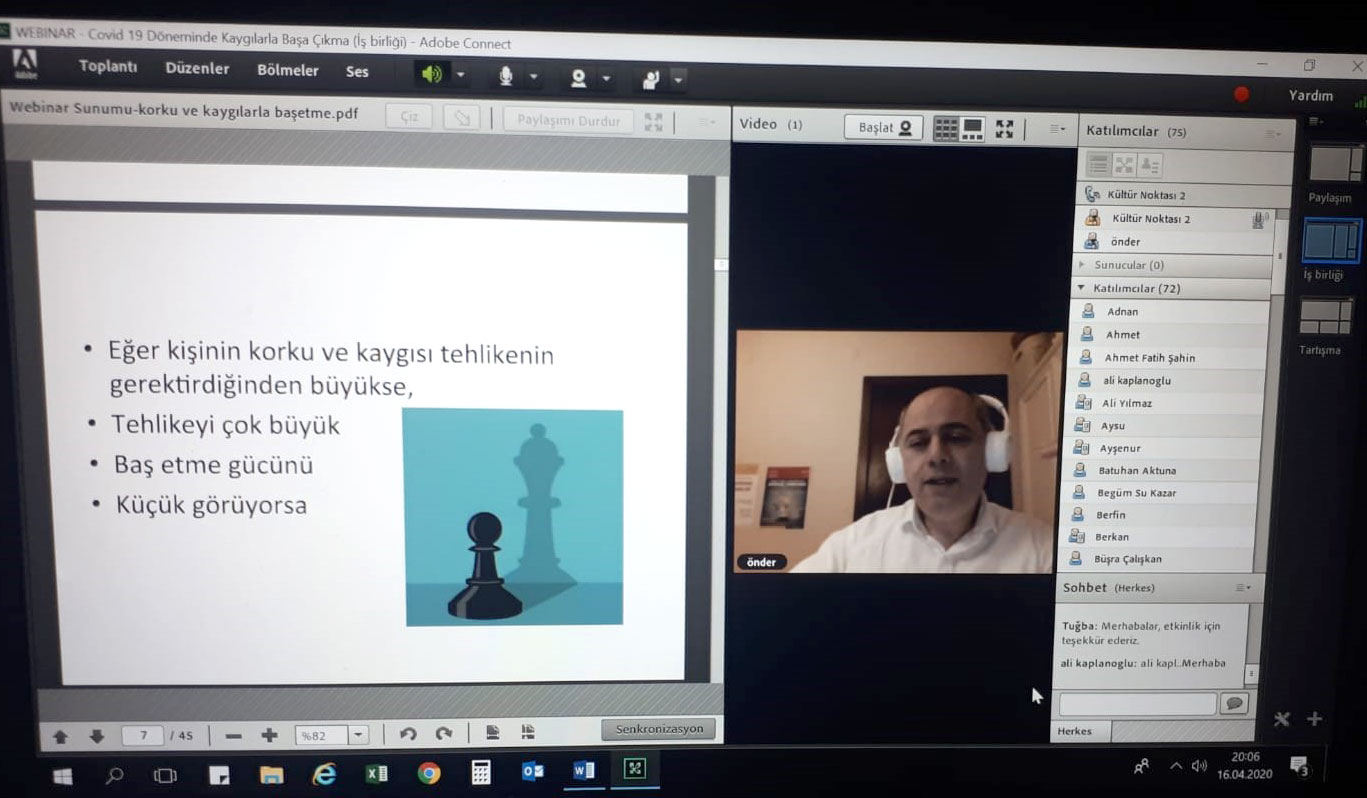Send the chat message icon
The image size is (1367, 798).
pyautogui.click(x=1234, y=703)
